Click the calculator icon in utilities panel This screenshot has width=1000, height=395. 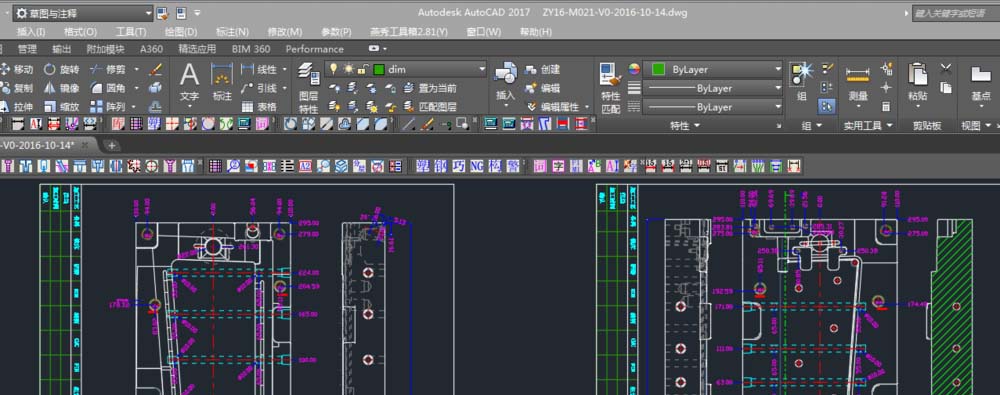[886, 106]
